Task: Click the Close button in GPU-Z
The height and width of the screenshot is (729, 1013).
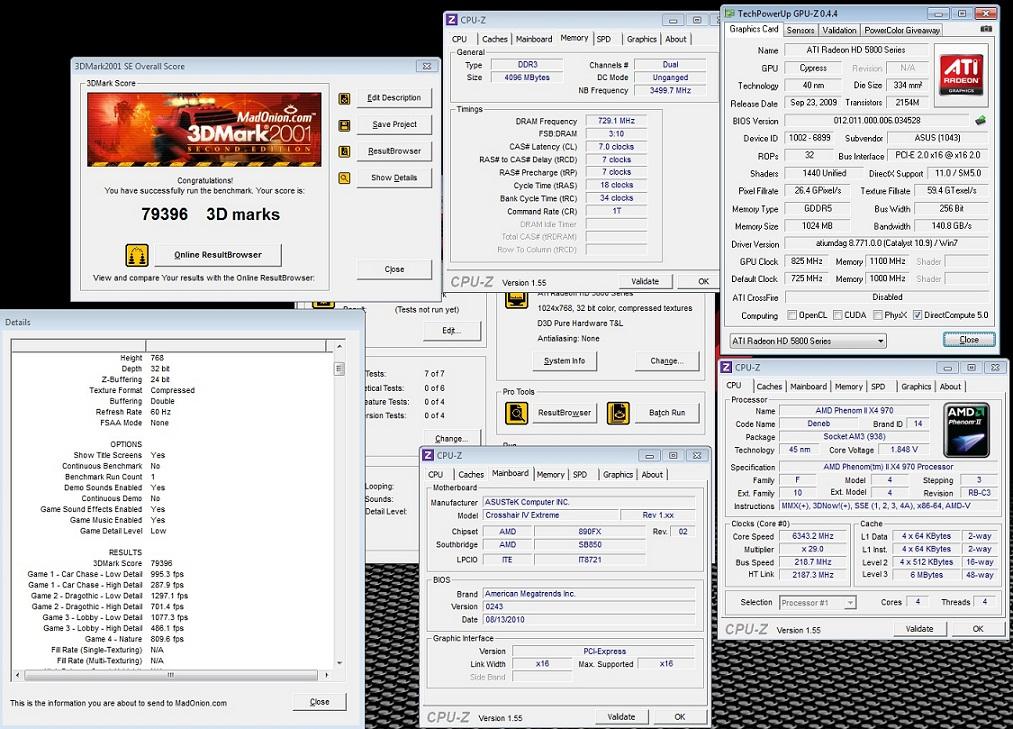Action: [968, 340]
